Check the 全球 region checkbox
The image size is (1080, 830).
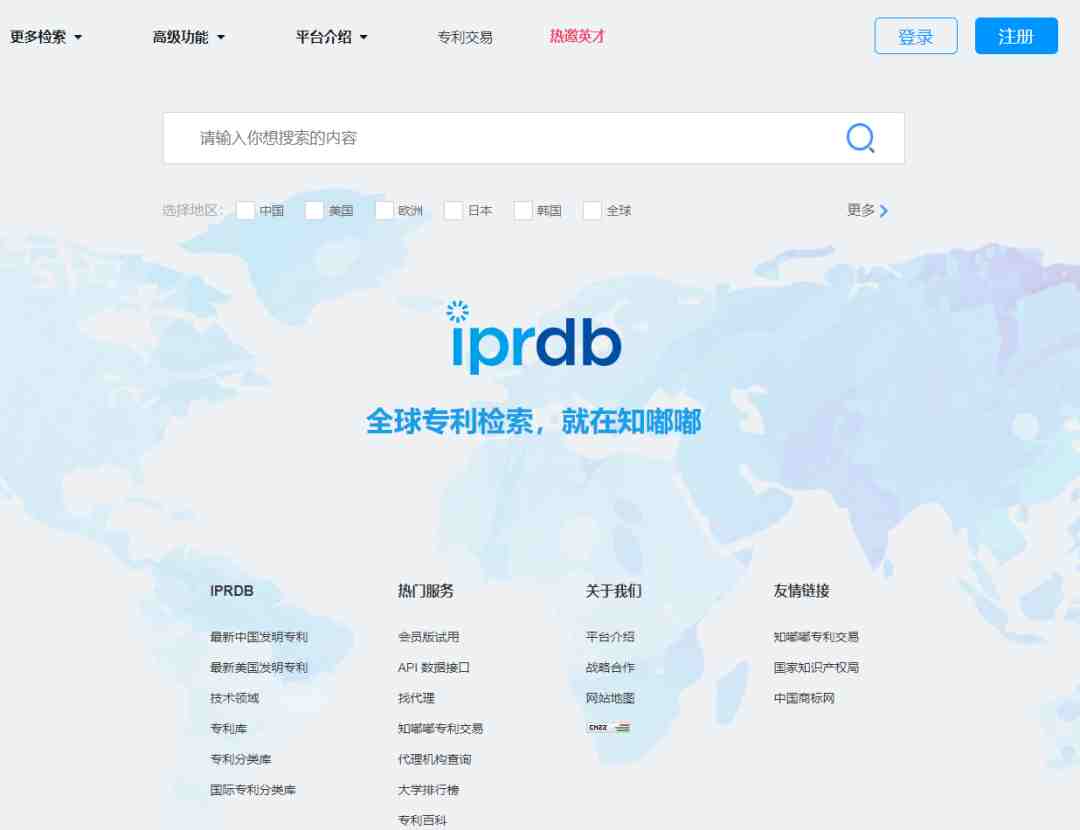592,210
